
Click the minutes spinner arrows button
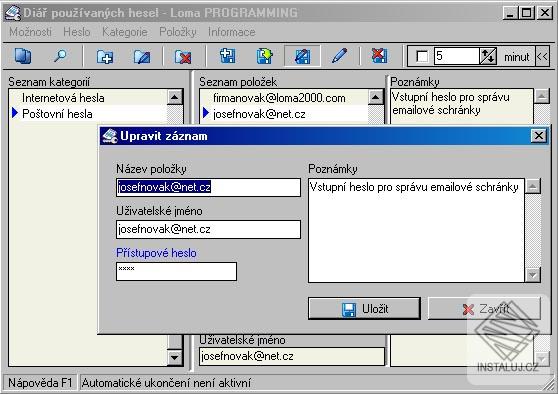(488, 56)
